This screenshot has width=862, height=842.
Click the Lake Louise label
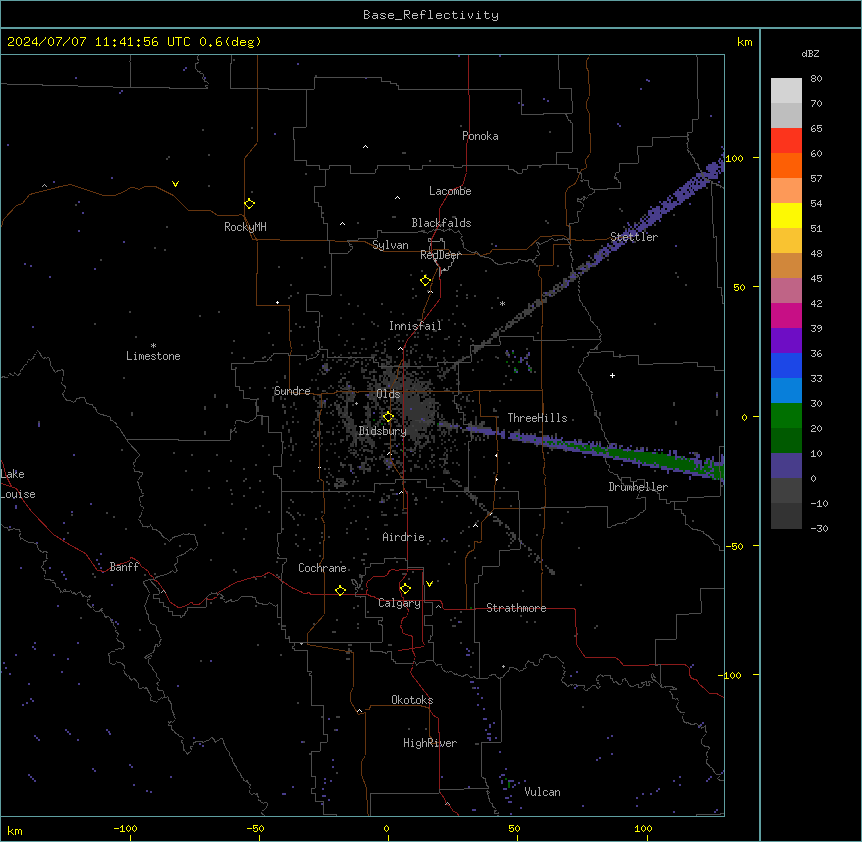coord(18,484)
